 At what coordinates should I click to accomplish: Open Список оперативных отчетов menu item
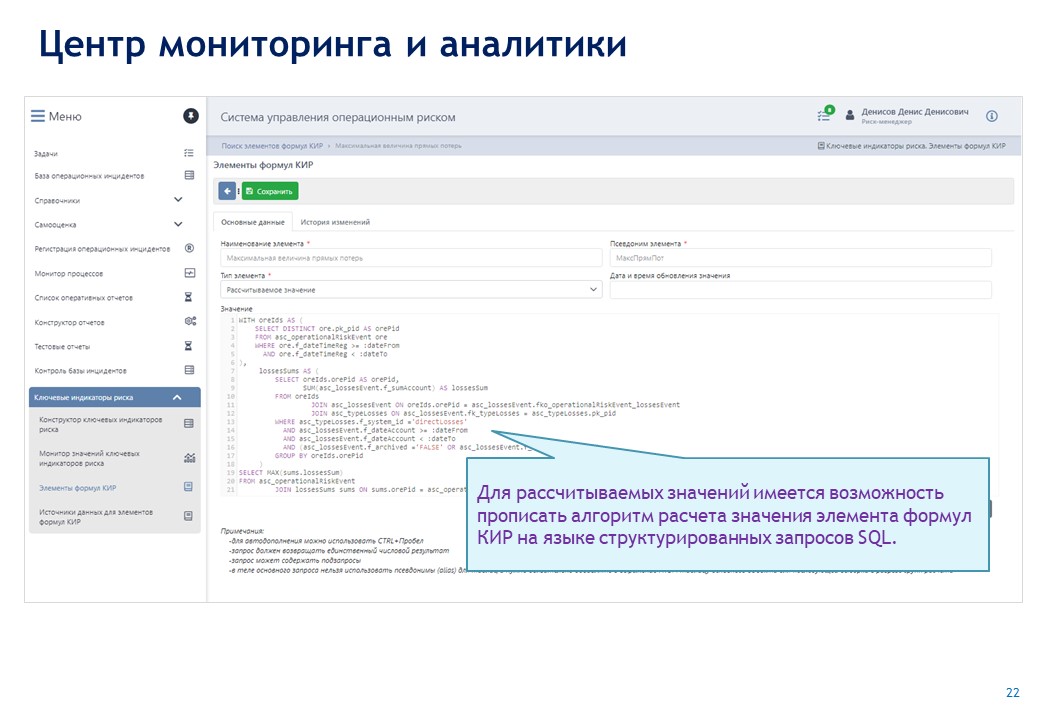click(x=84, y=298)
